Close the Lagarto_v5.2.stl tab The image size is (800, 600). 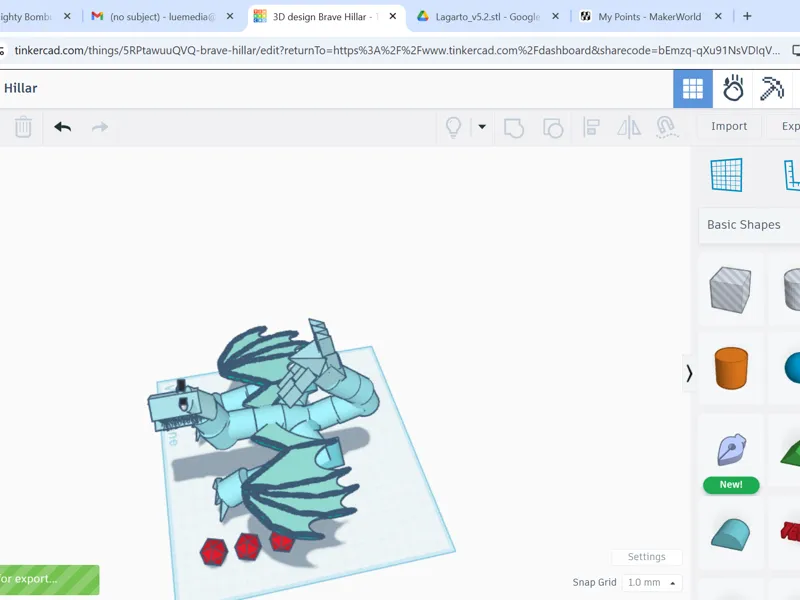[556, 17]
